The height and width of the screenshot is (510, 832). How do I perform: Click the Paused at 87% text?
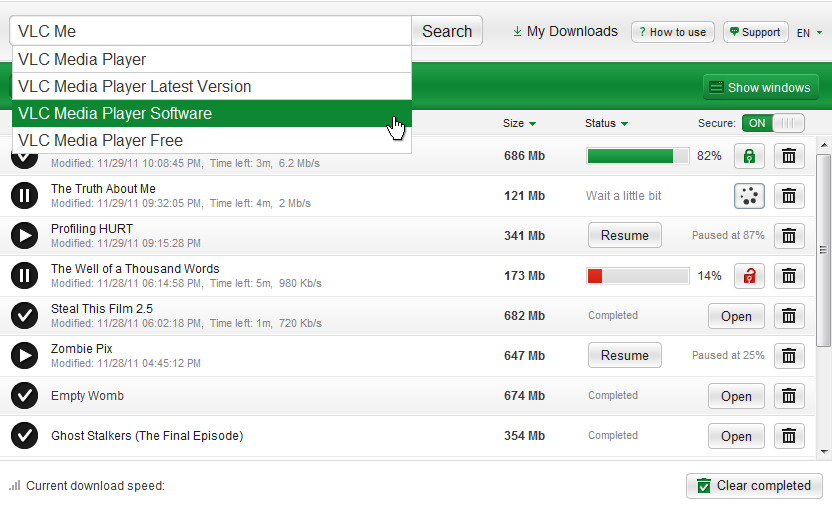(728, 235)
